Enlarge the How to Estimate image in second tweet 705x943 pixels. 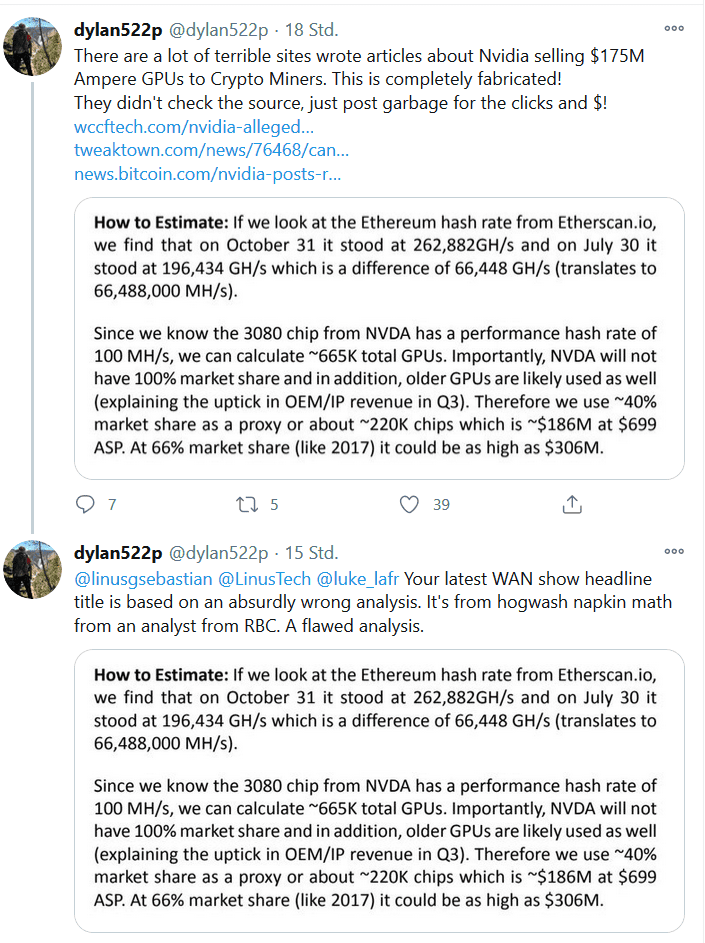(x=379, y=790)
